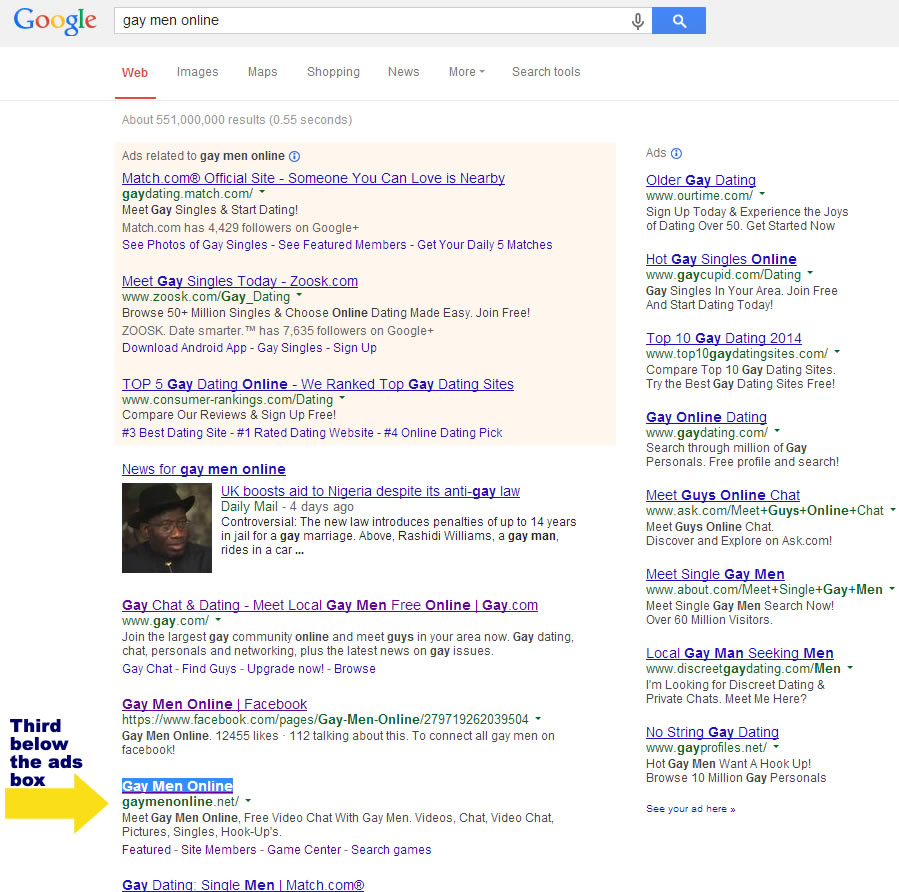The image size is (899, 892).
Task: Click the microphone voice search icon
Action: tap(638, 21)
